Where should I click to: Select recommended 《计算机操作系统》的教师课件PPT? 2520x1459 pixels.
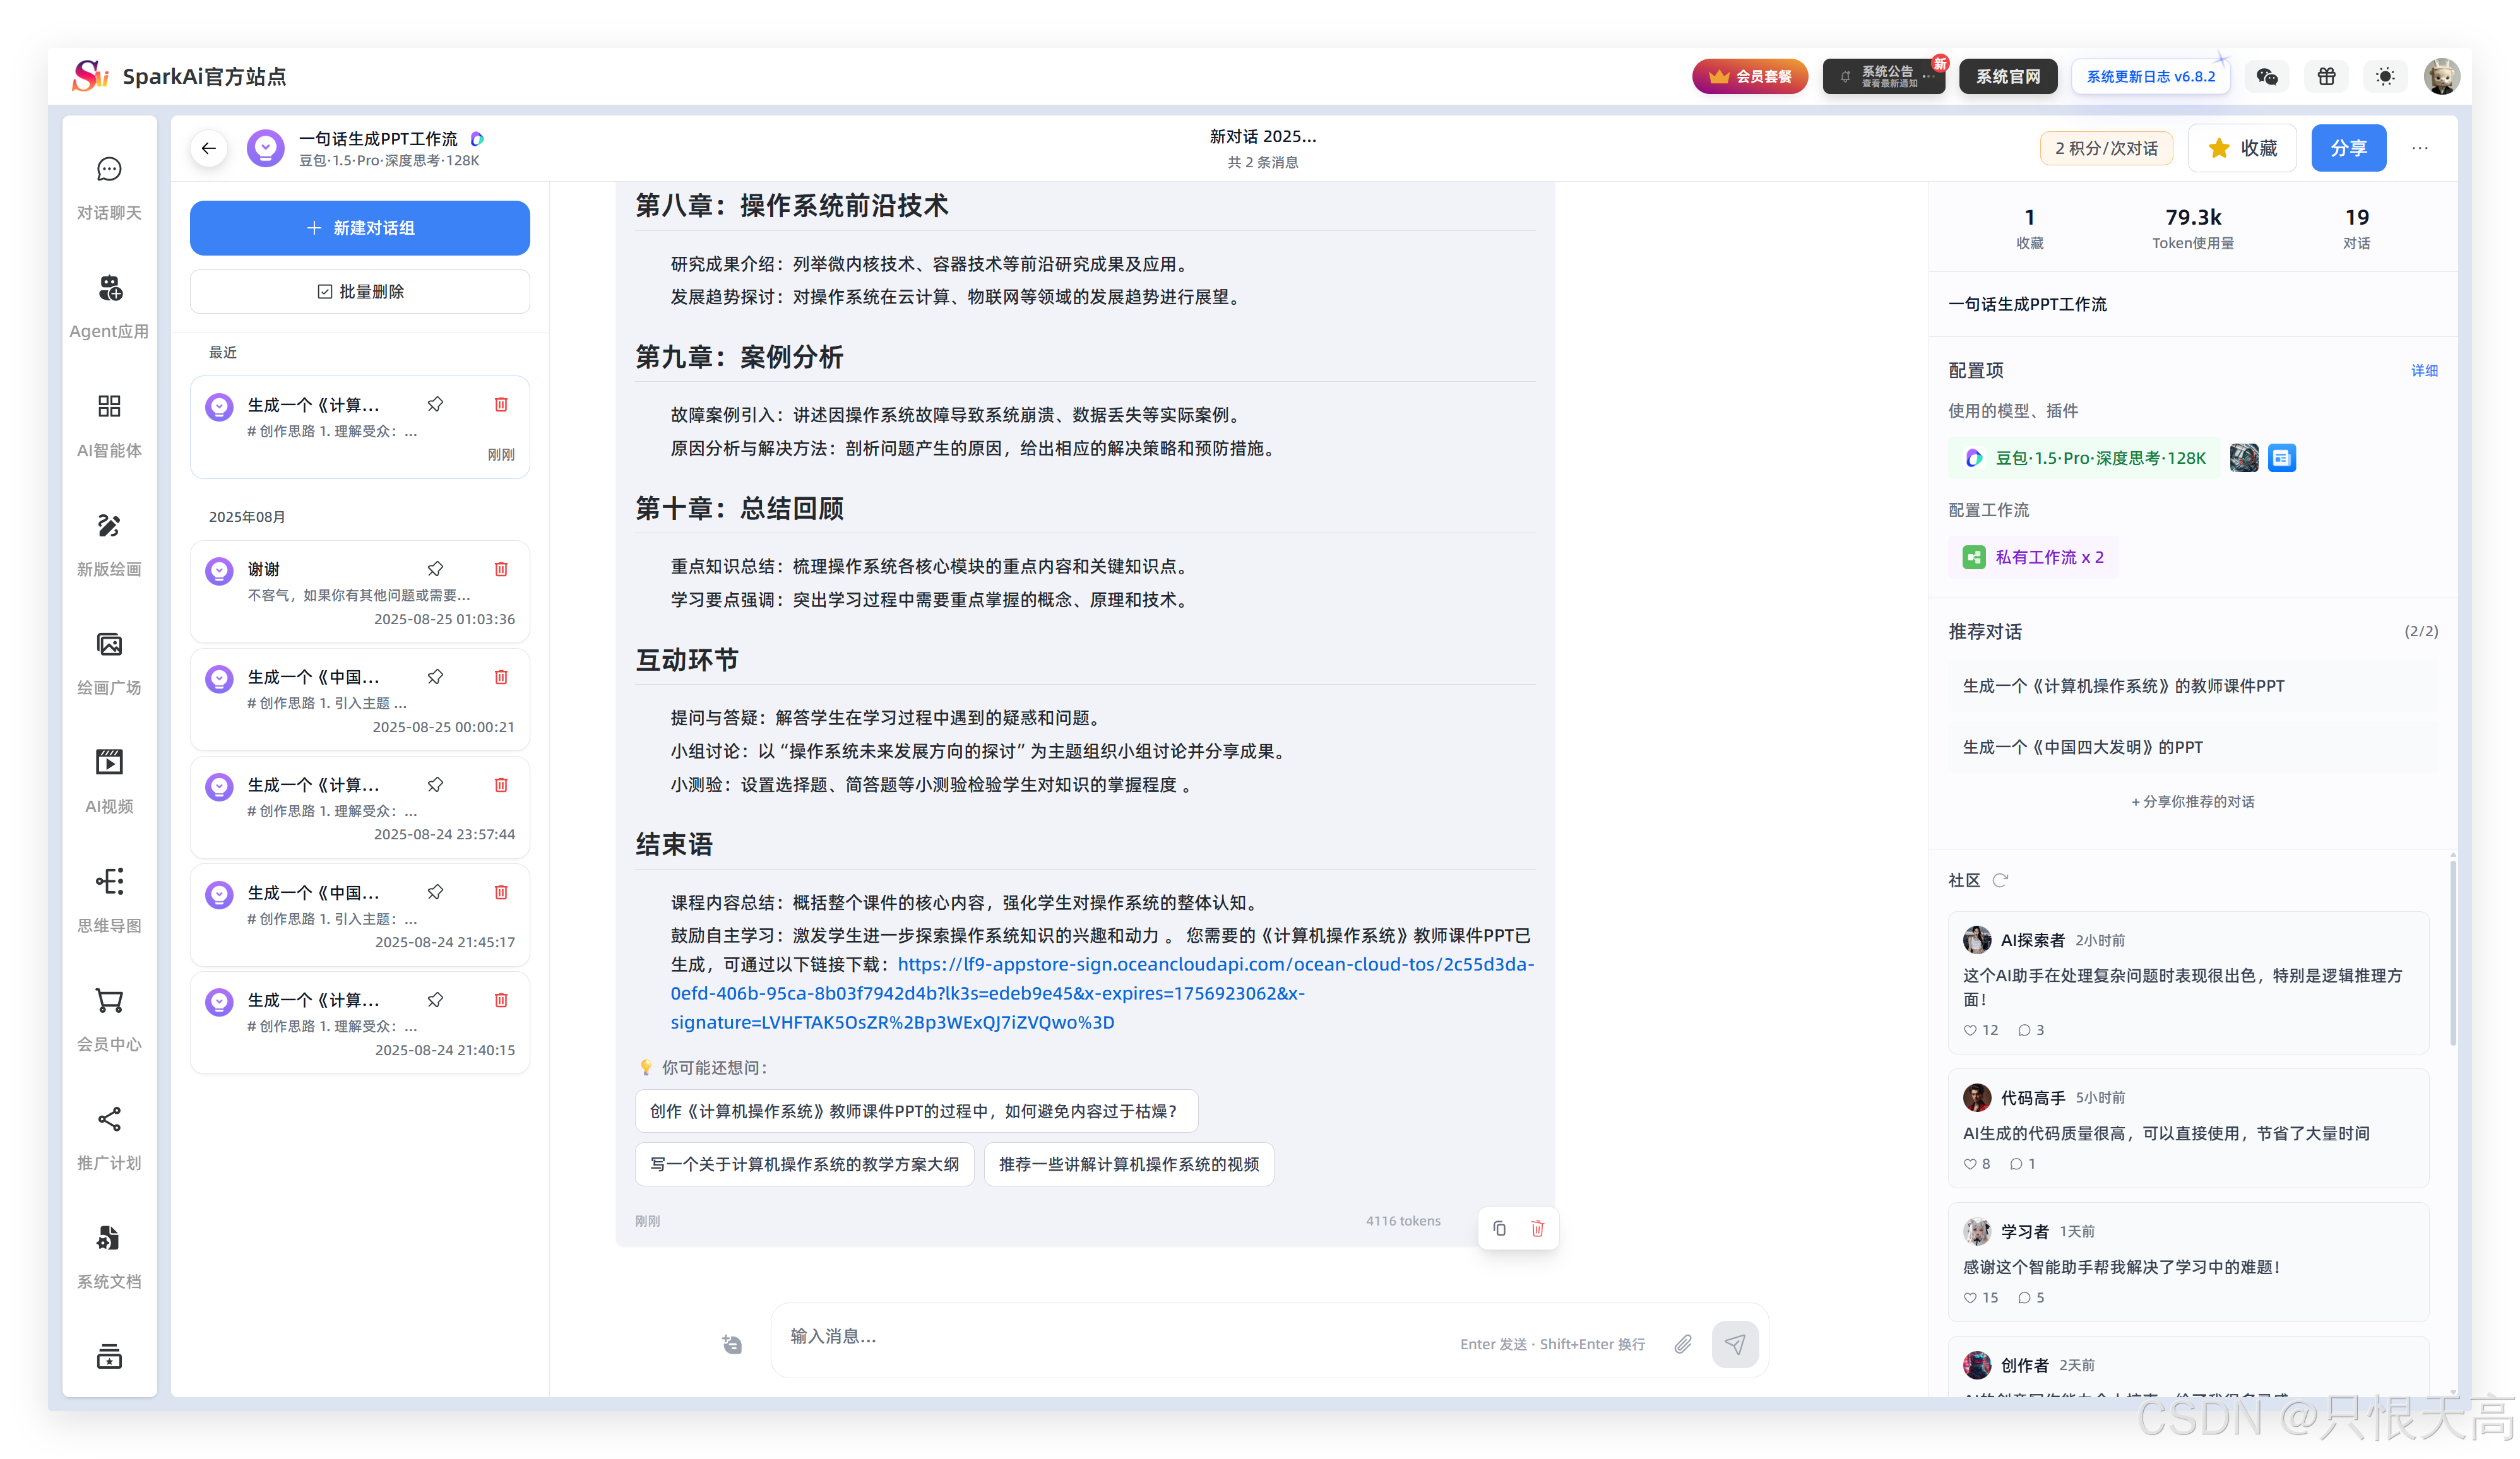[x=2192, y=686]
